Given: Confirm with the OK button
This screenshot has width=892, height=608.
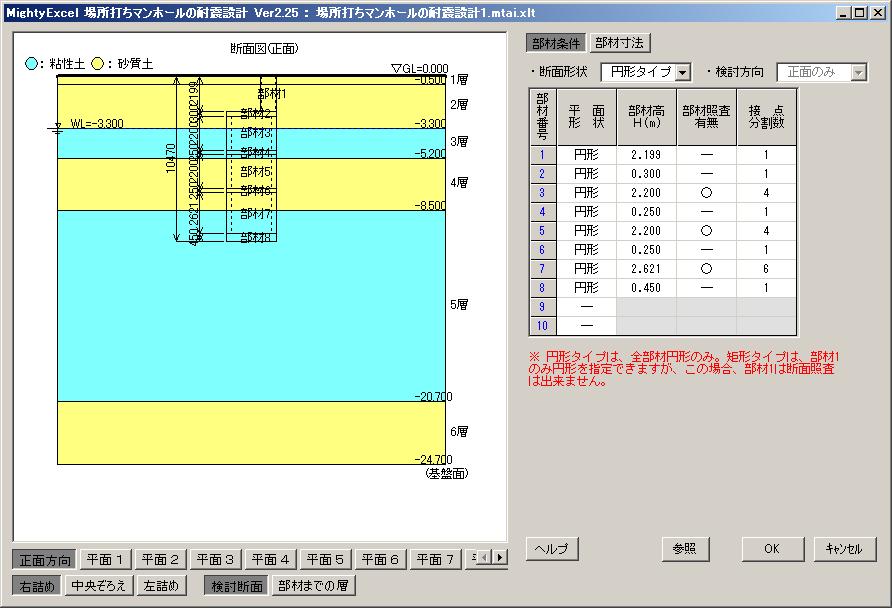Looking at the screenshot, I should click(773, 549).
